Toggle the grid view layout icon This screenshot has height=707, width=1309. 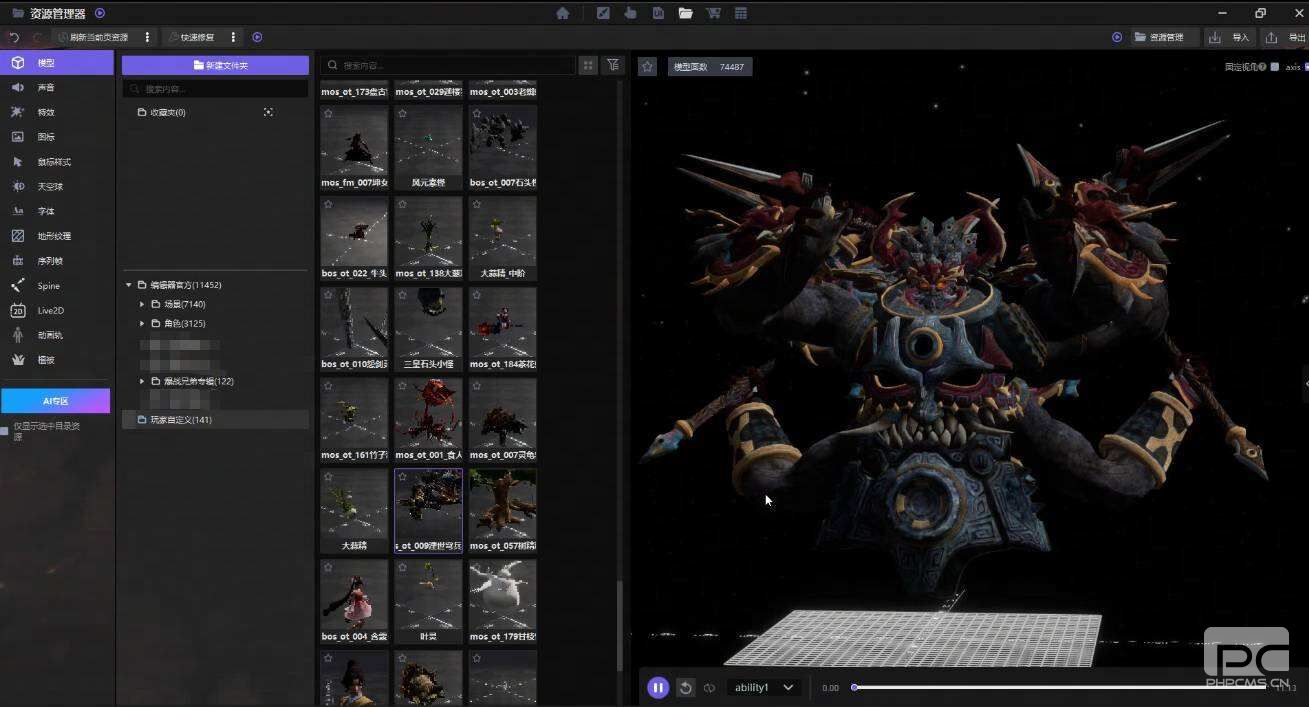tap(588, 65)
